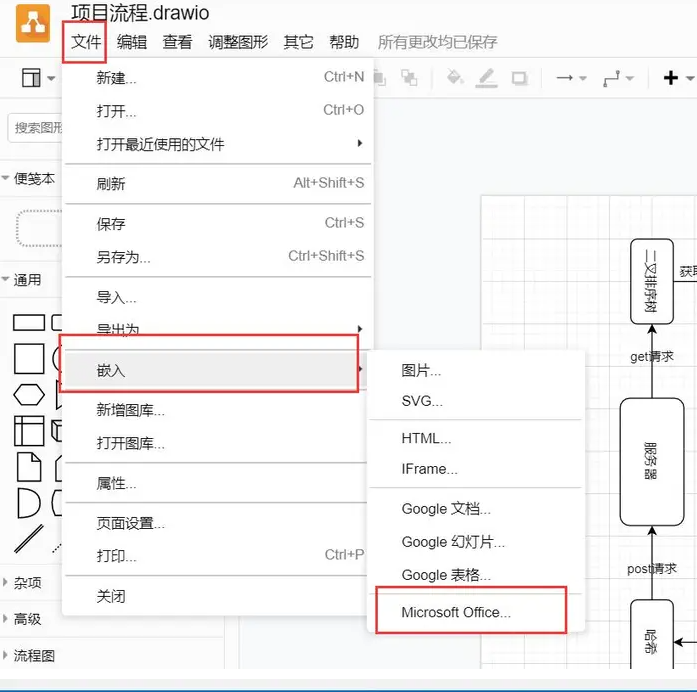The width and height of the screenshot is (697, 692).
Task: Expand the 导出为 submenu
Action: coord(218,330)
